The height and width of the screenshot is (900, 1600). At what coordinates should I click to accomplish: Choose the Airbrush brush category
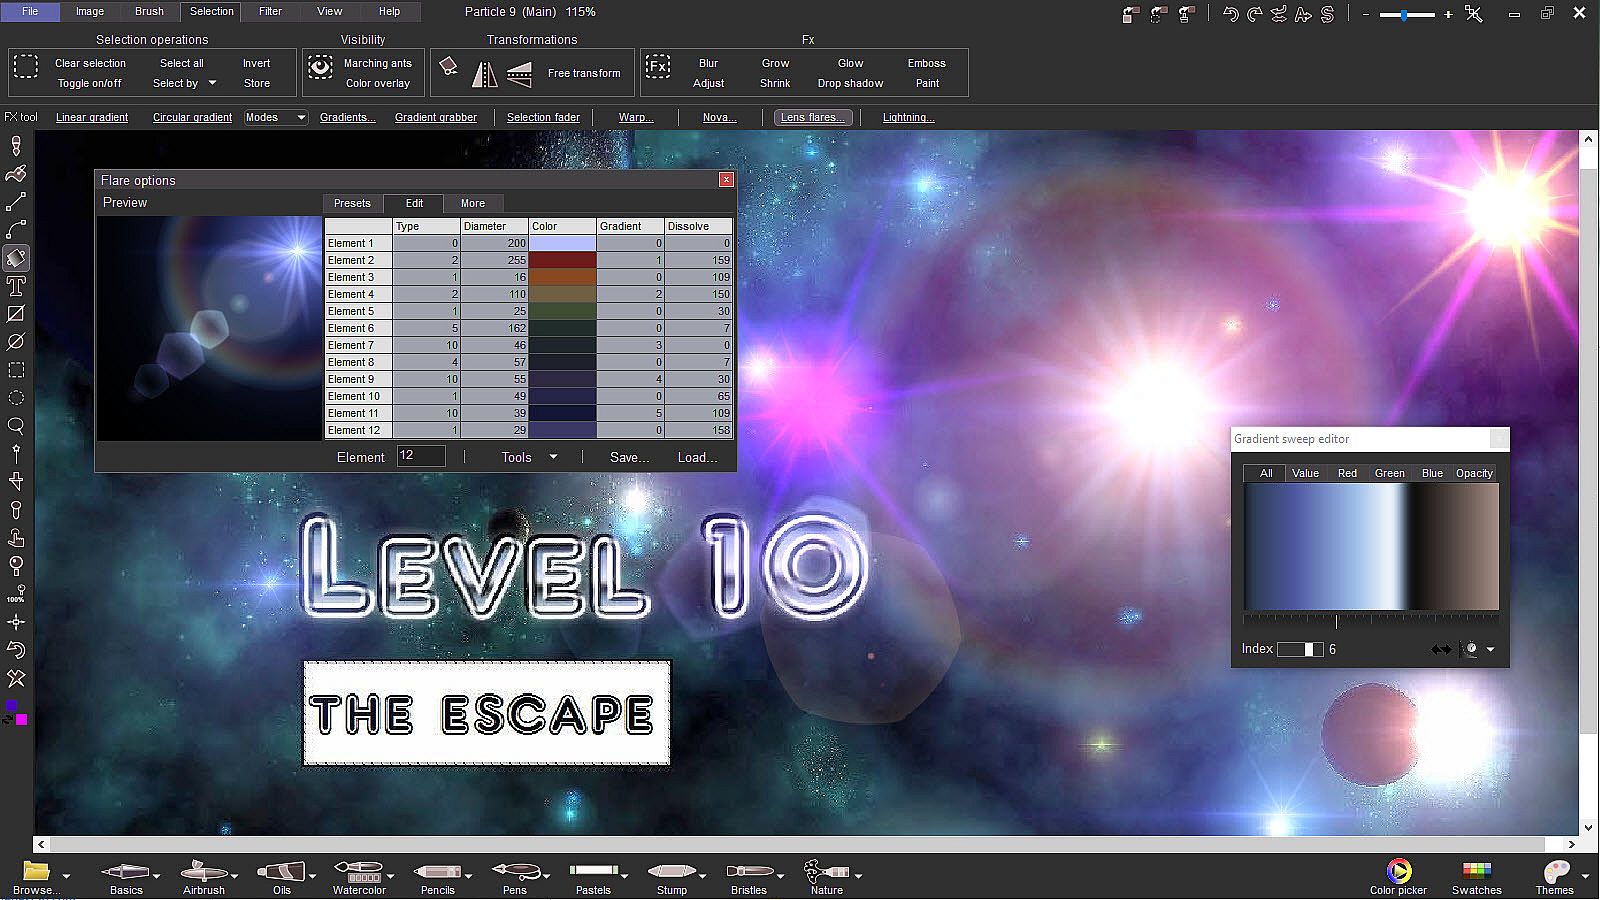tap(203, 872)
